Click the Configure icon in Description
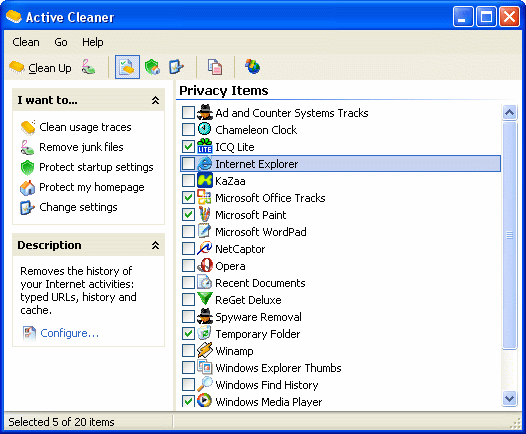This screenshot has width=526, height=434. (30, 333)
